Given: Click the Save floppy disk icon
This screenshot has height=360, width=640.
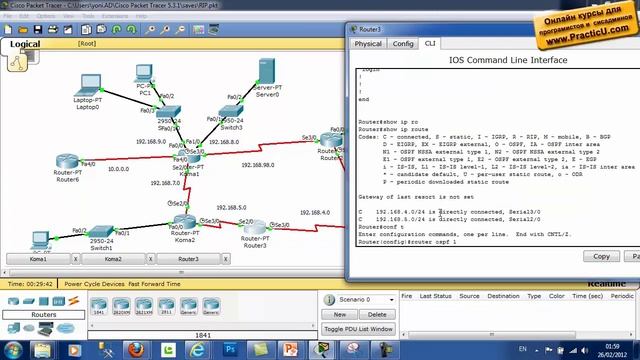Looking at the screenshot, I should click(x=38, y=29).
